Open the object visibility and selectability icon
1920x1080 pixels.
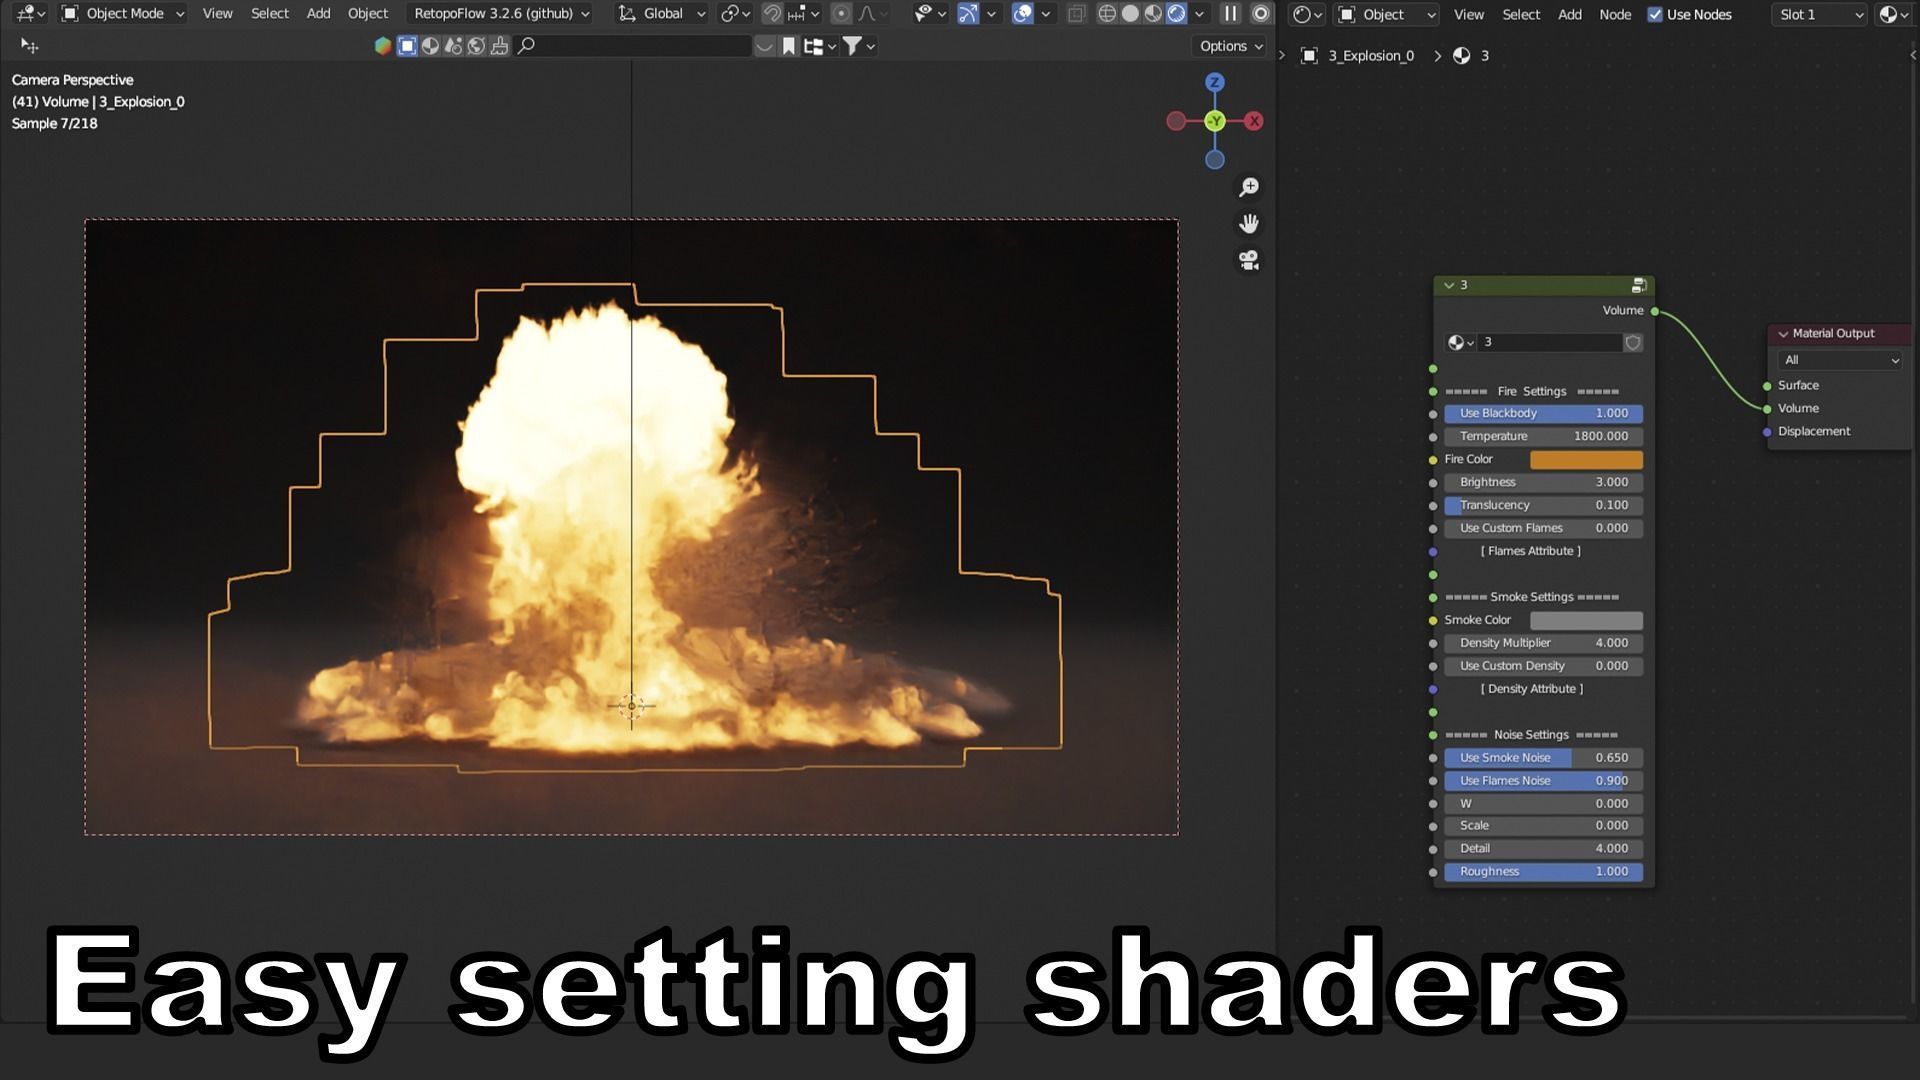pyautogui.click(x=930, y=14)
